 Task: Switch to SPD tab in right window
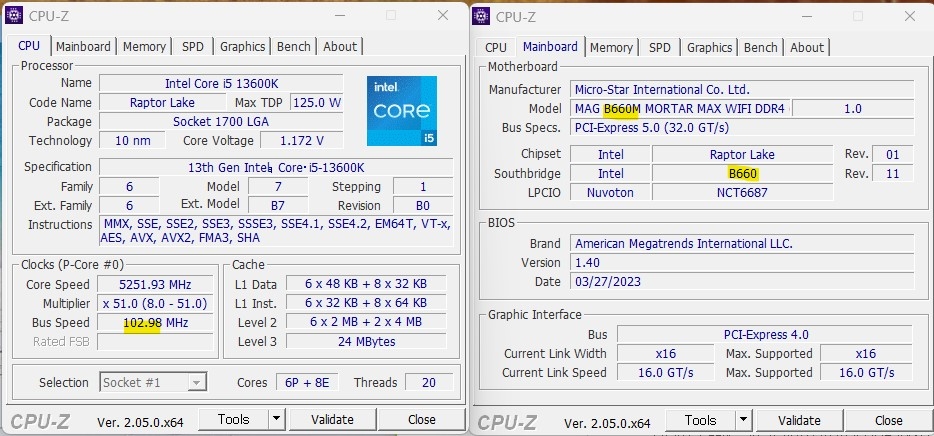point(659,48)
